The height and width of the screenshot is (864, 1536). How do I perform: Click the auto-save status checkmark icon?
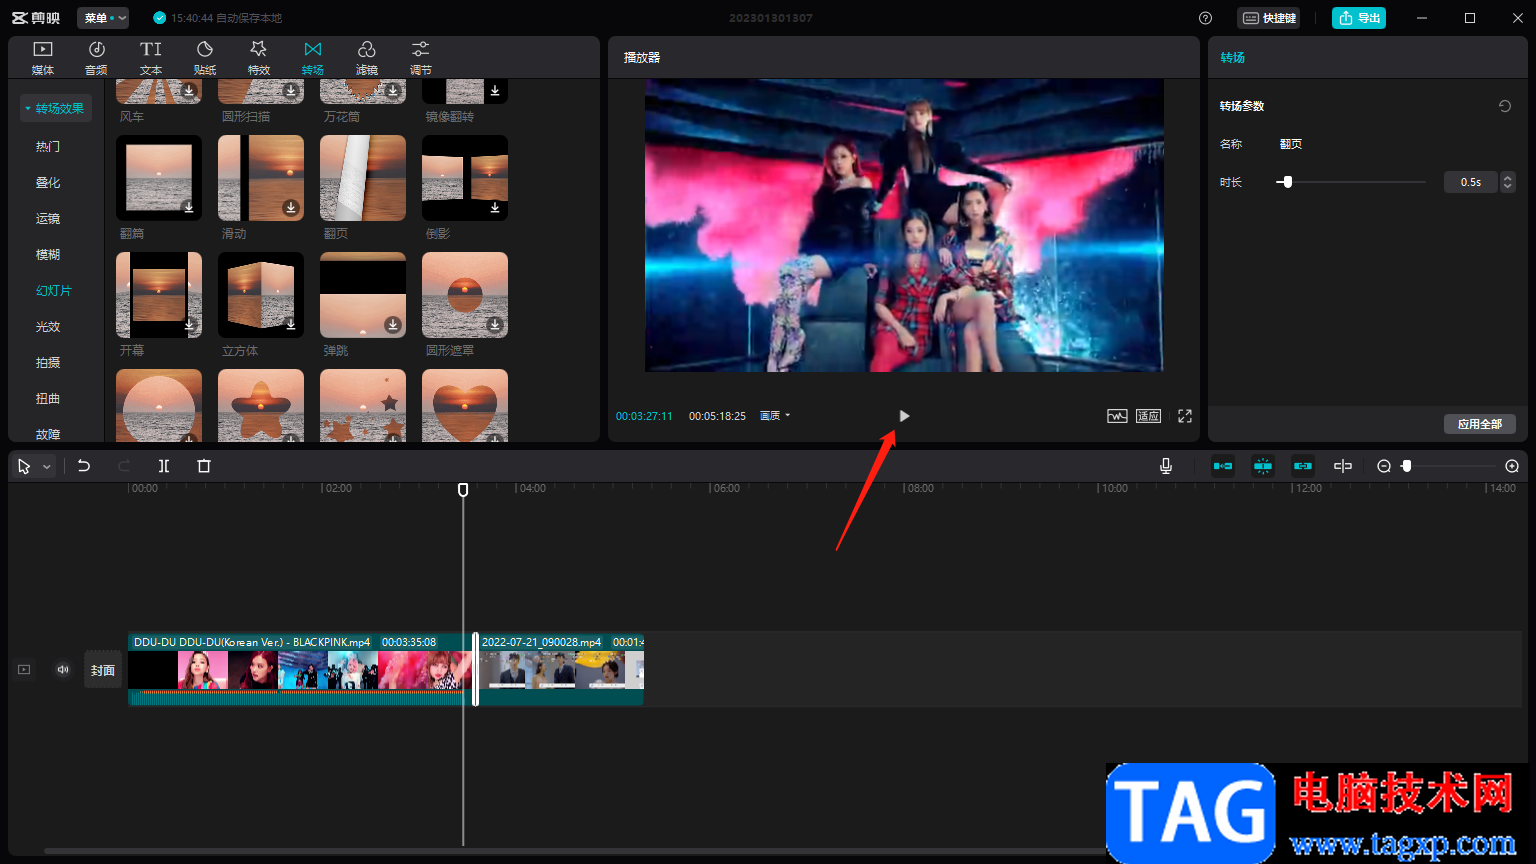[x=160, y=18]
